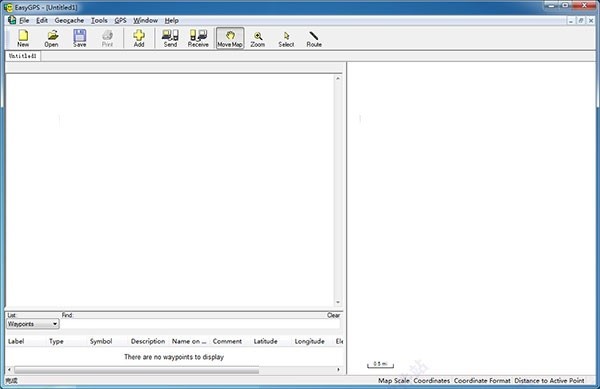Select the Zoom magnifier tool
This screenshot has height=389, width=600.
[x=258, y=38]
